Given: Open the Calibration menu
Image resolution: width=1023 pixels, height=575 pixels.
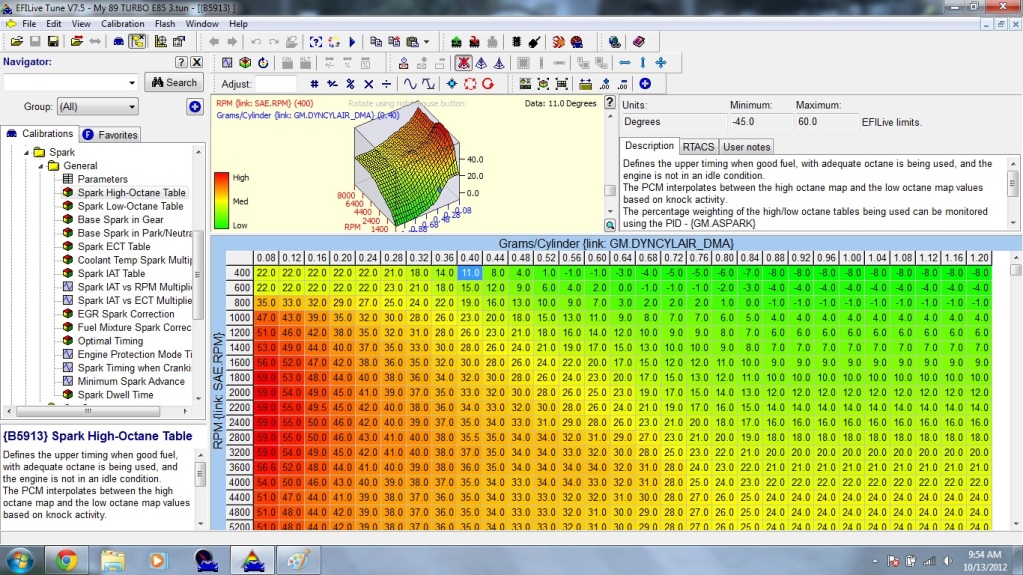Looking at the screenshot, I should click(x=123, y=23).
